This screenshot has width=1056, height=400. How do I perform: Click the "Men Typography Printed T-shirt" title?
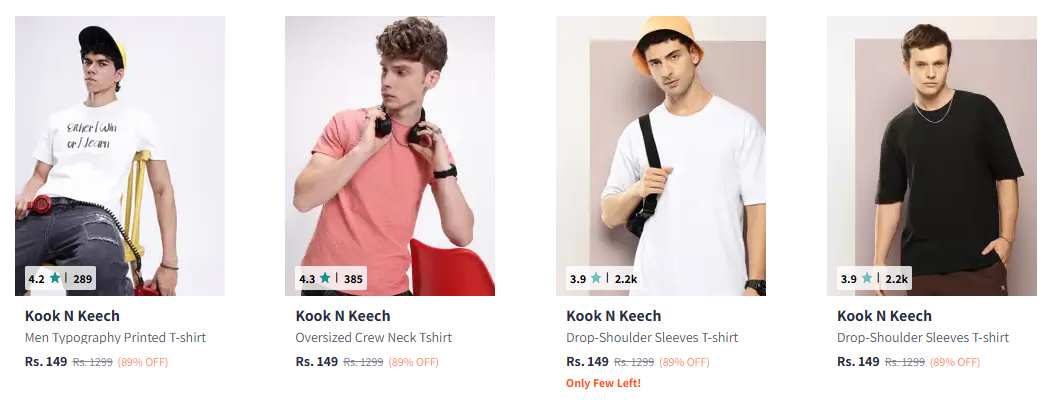(115, 338)
